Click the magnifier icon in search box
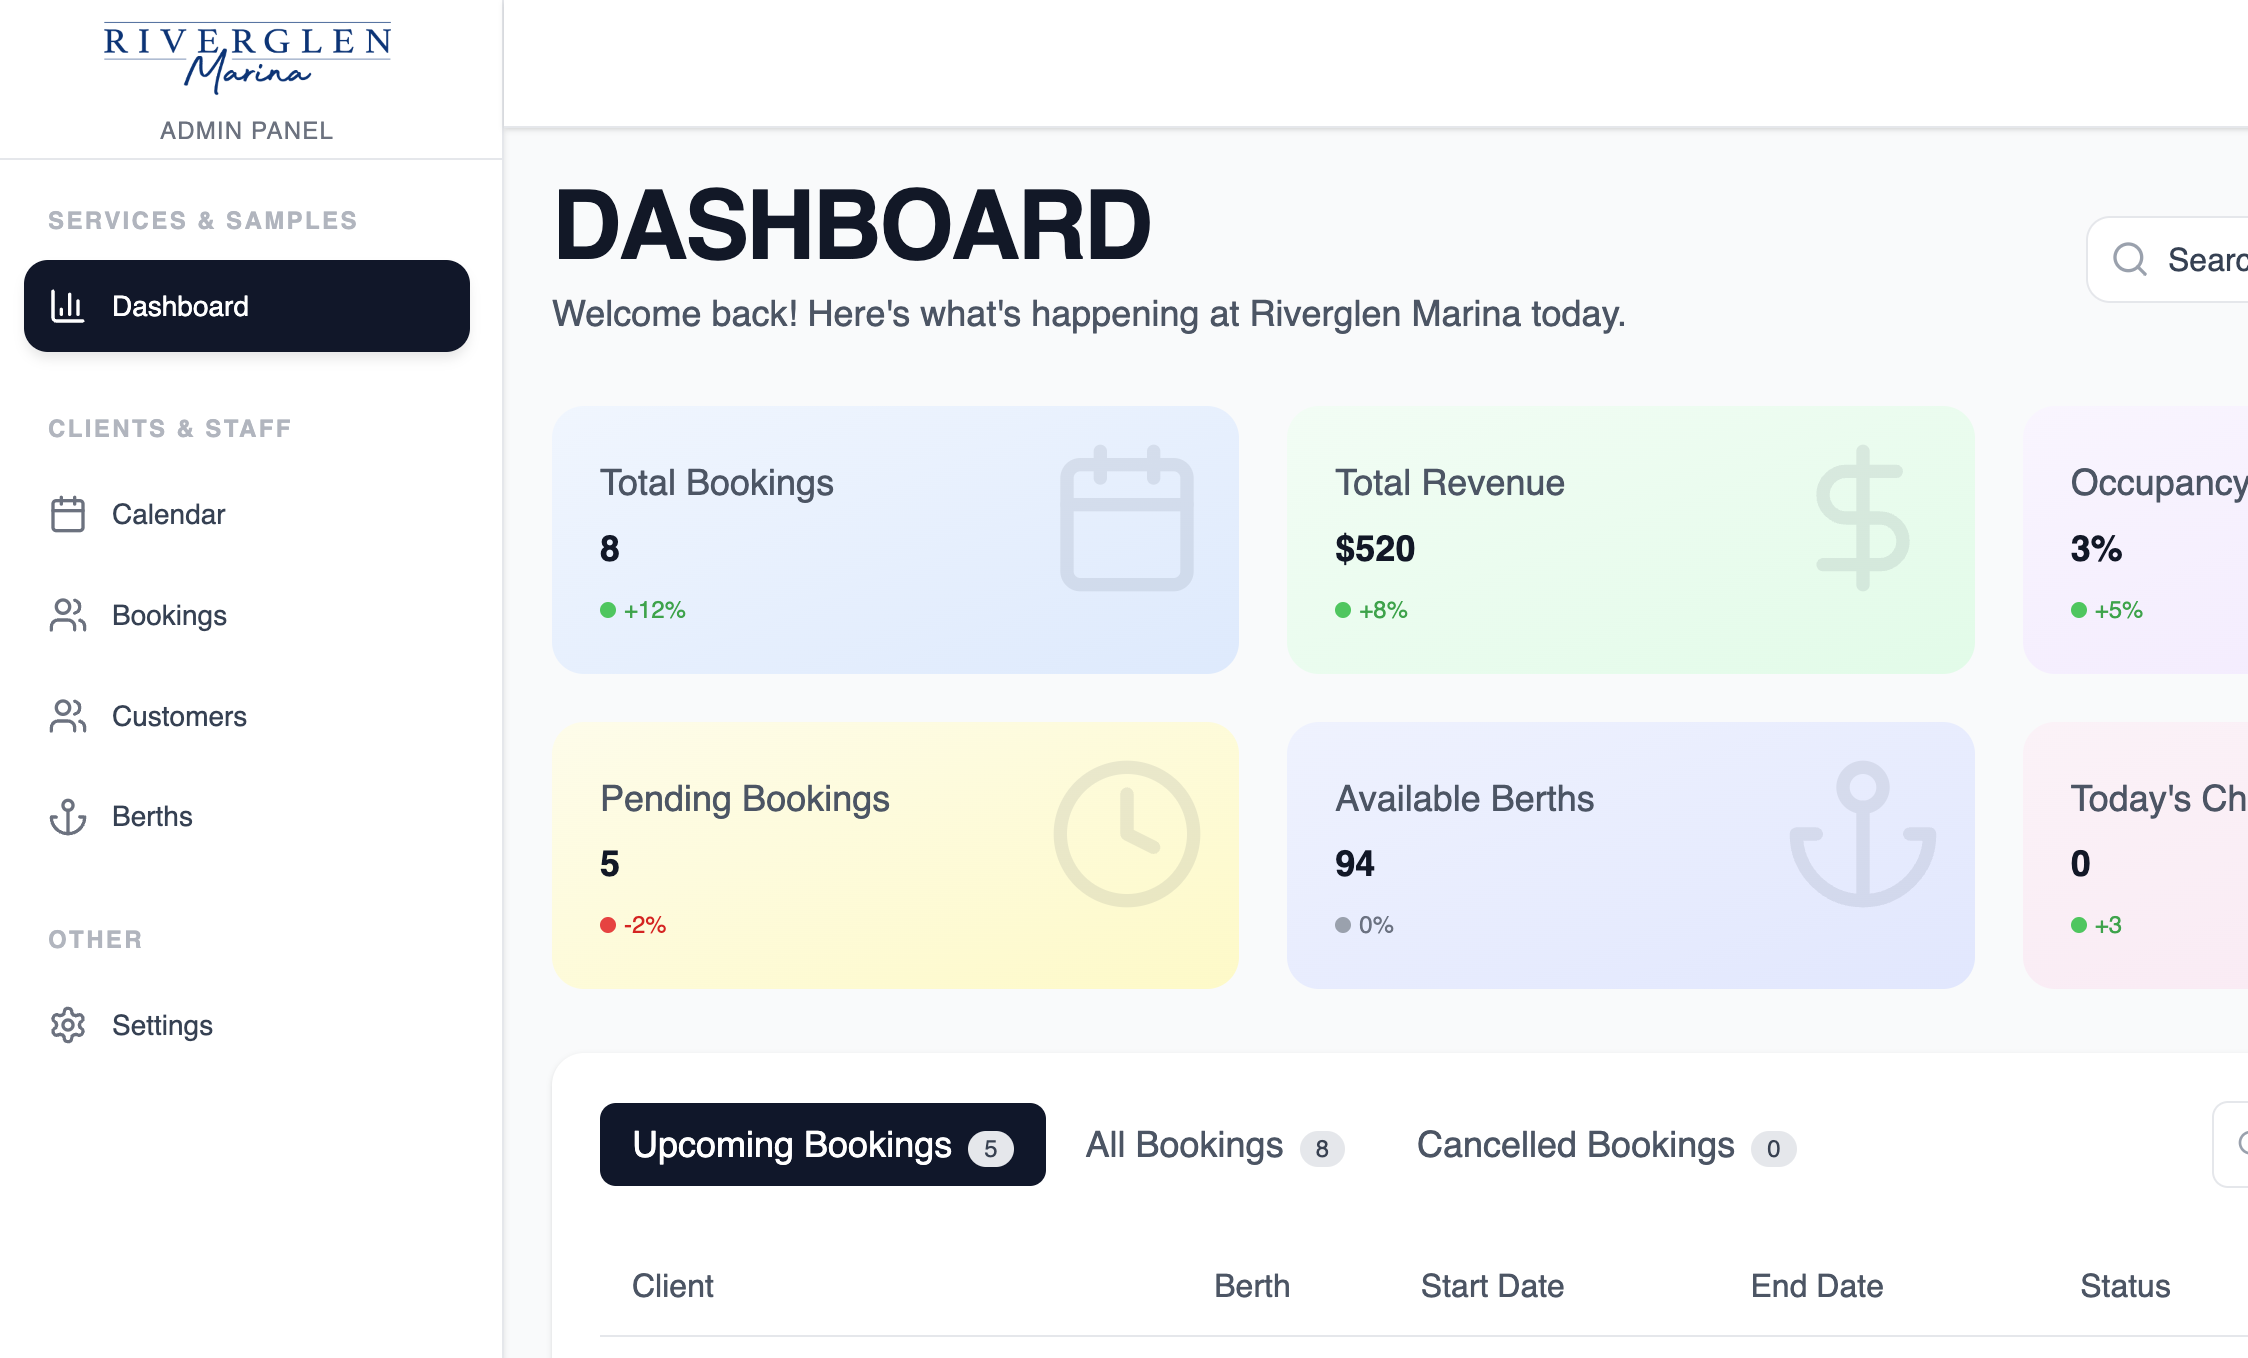 (x=2130, y=260)
